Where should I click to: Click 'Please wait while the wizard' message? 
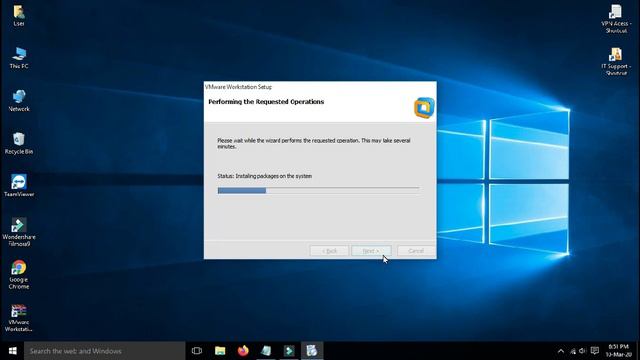[x=313, y=143]
